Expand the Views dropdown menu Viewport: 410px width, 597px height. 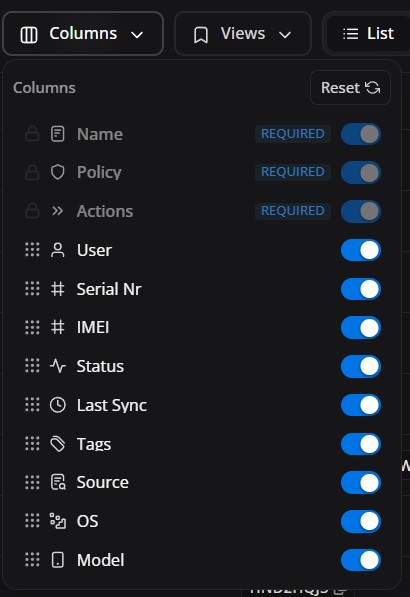243,34
